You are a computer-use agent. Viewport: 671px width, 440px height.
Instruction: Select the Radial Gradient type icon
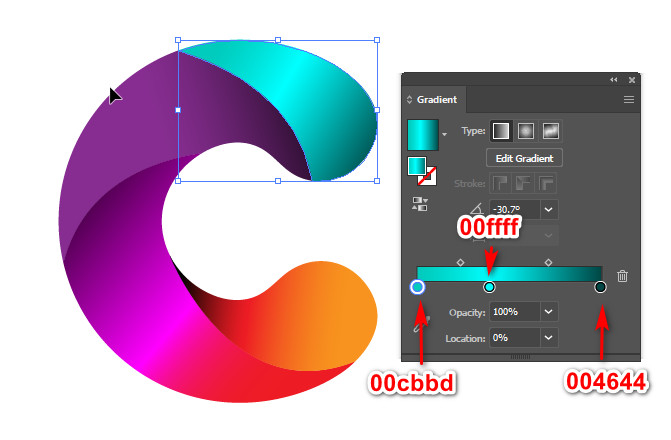(x=526, y=131)
